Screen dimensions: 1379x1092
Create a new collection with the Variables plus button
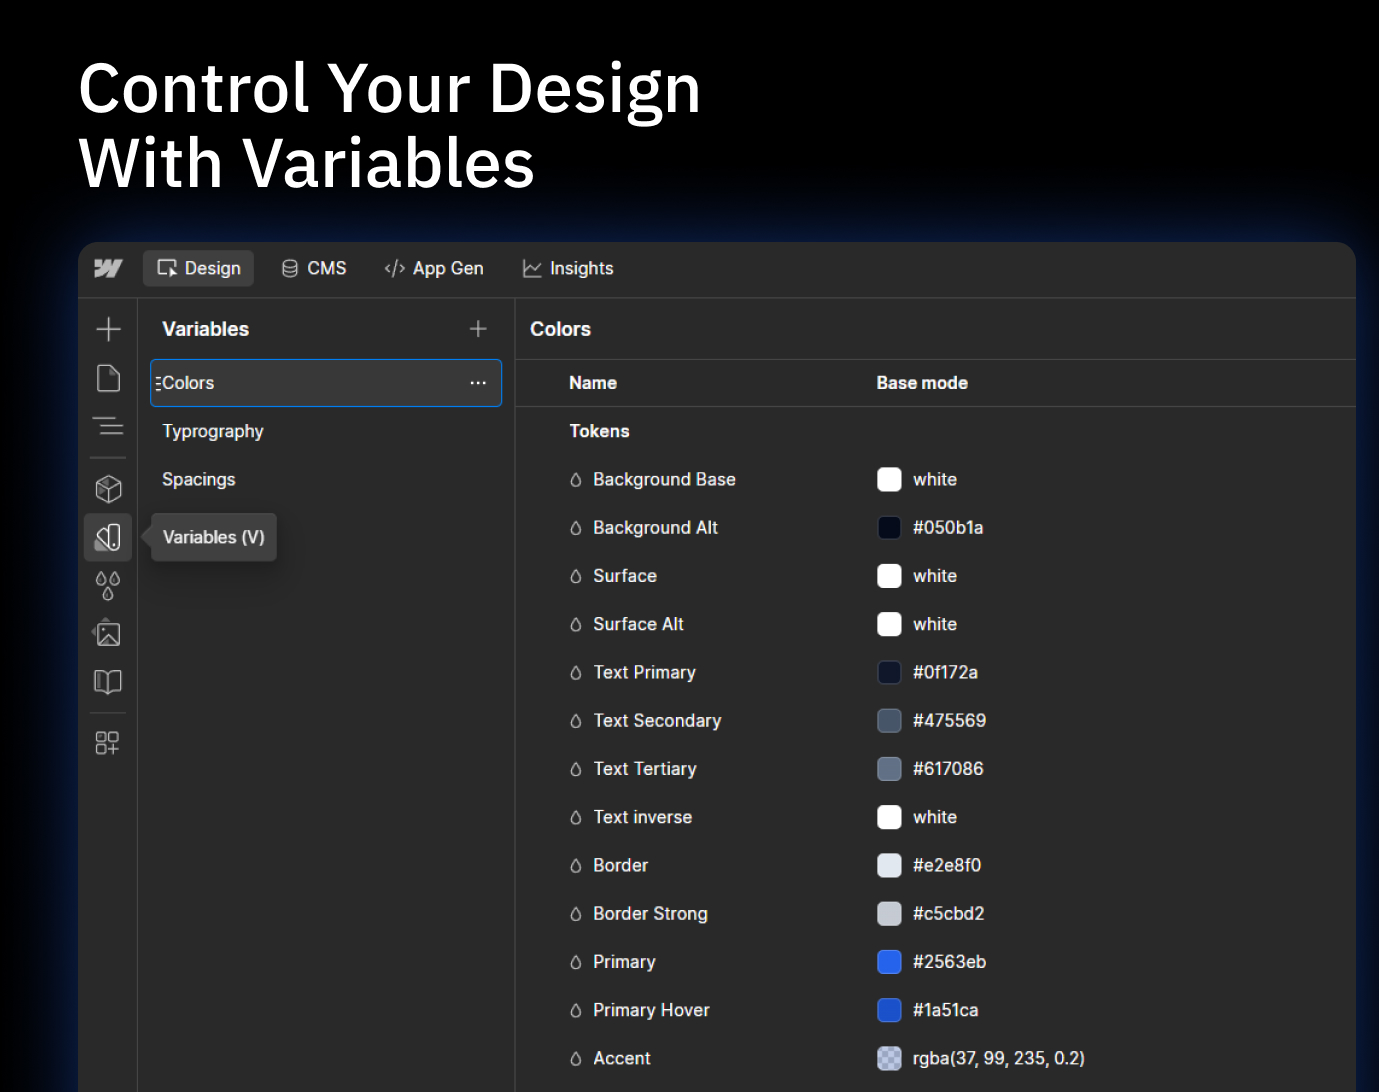pyautogui.click(x=478, y=328)
